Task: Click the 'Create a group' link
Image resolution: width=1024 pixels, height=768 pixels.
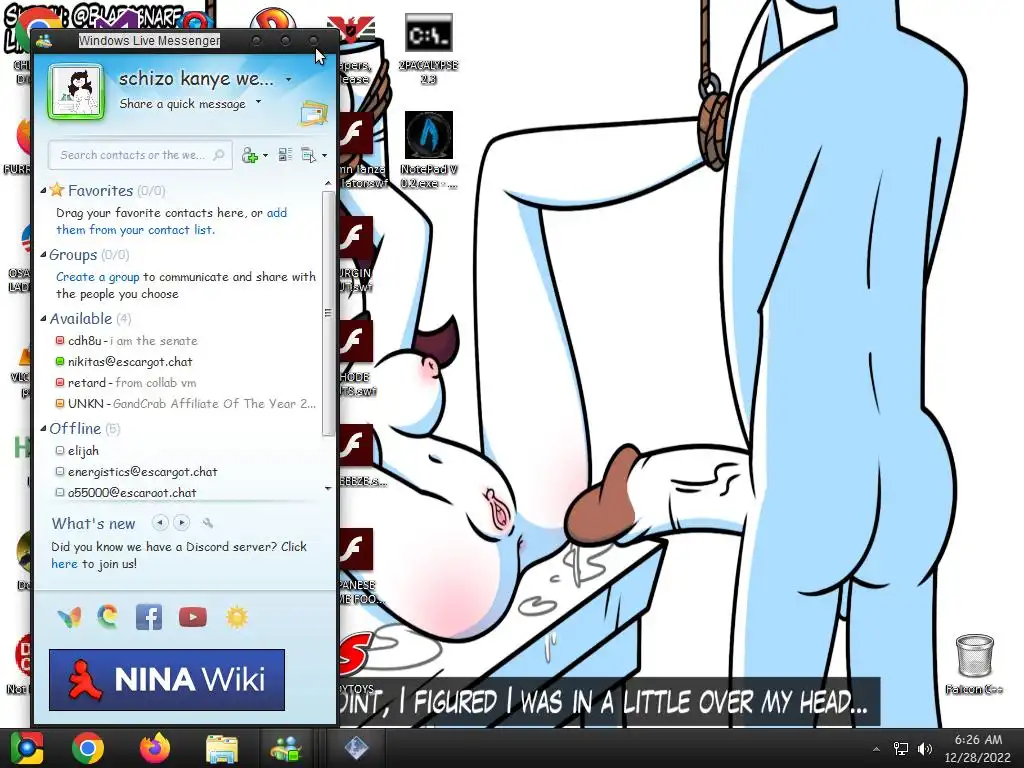Action: click(97, 277)
